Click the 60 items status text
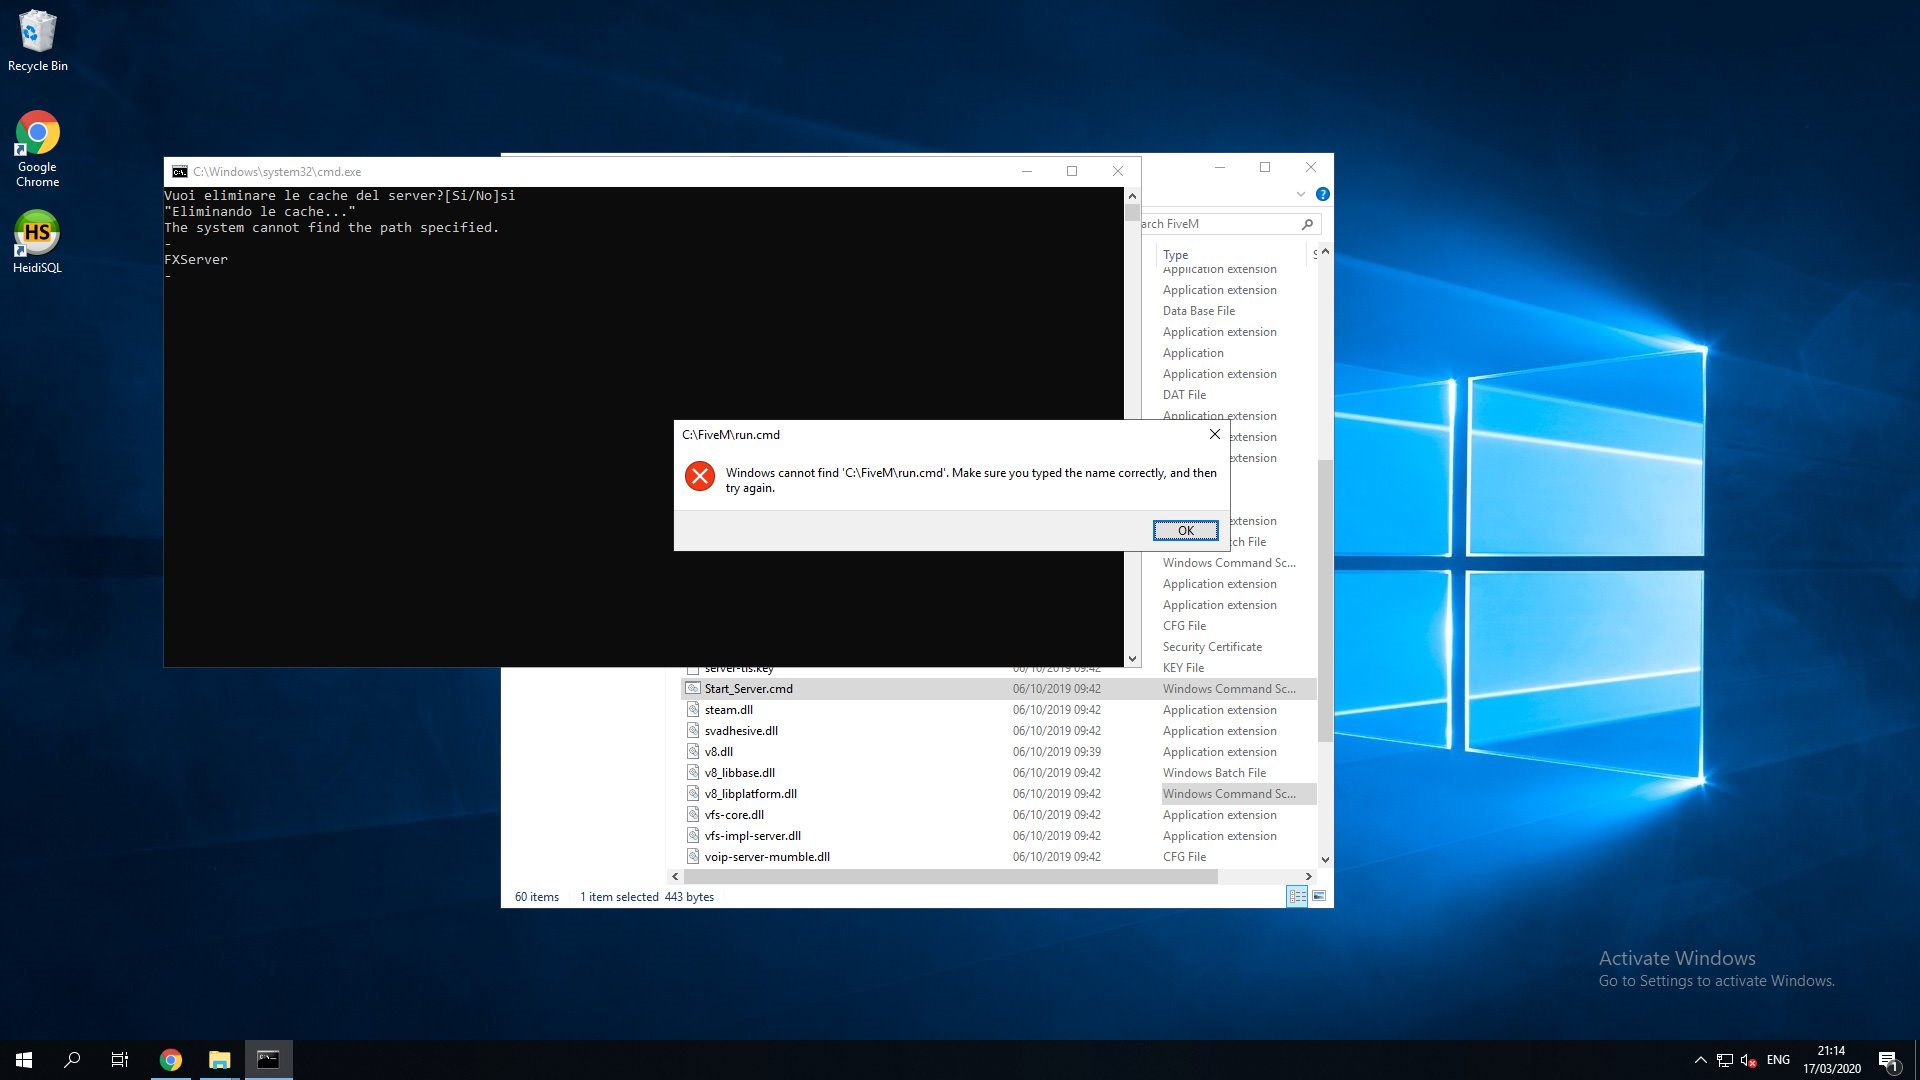 coord(537,897)
